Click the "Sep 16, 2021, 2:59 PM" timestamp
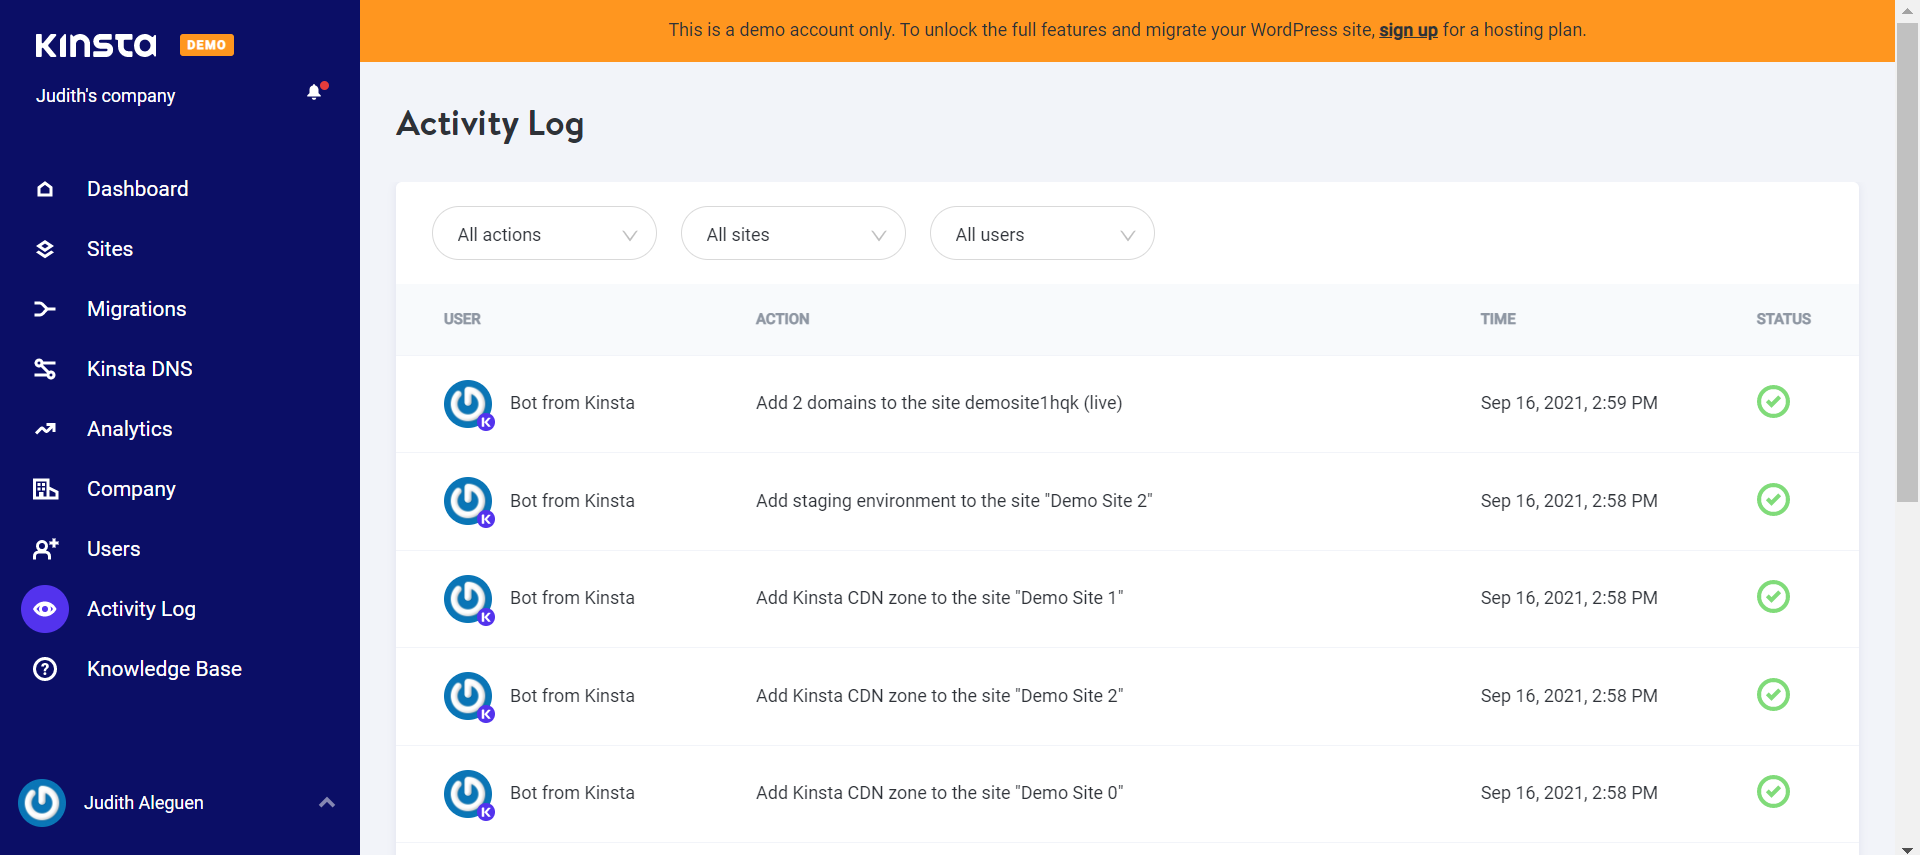 pyautogui.click(x=1569, y=403)
